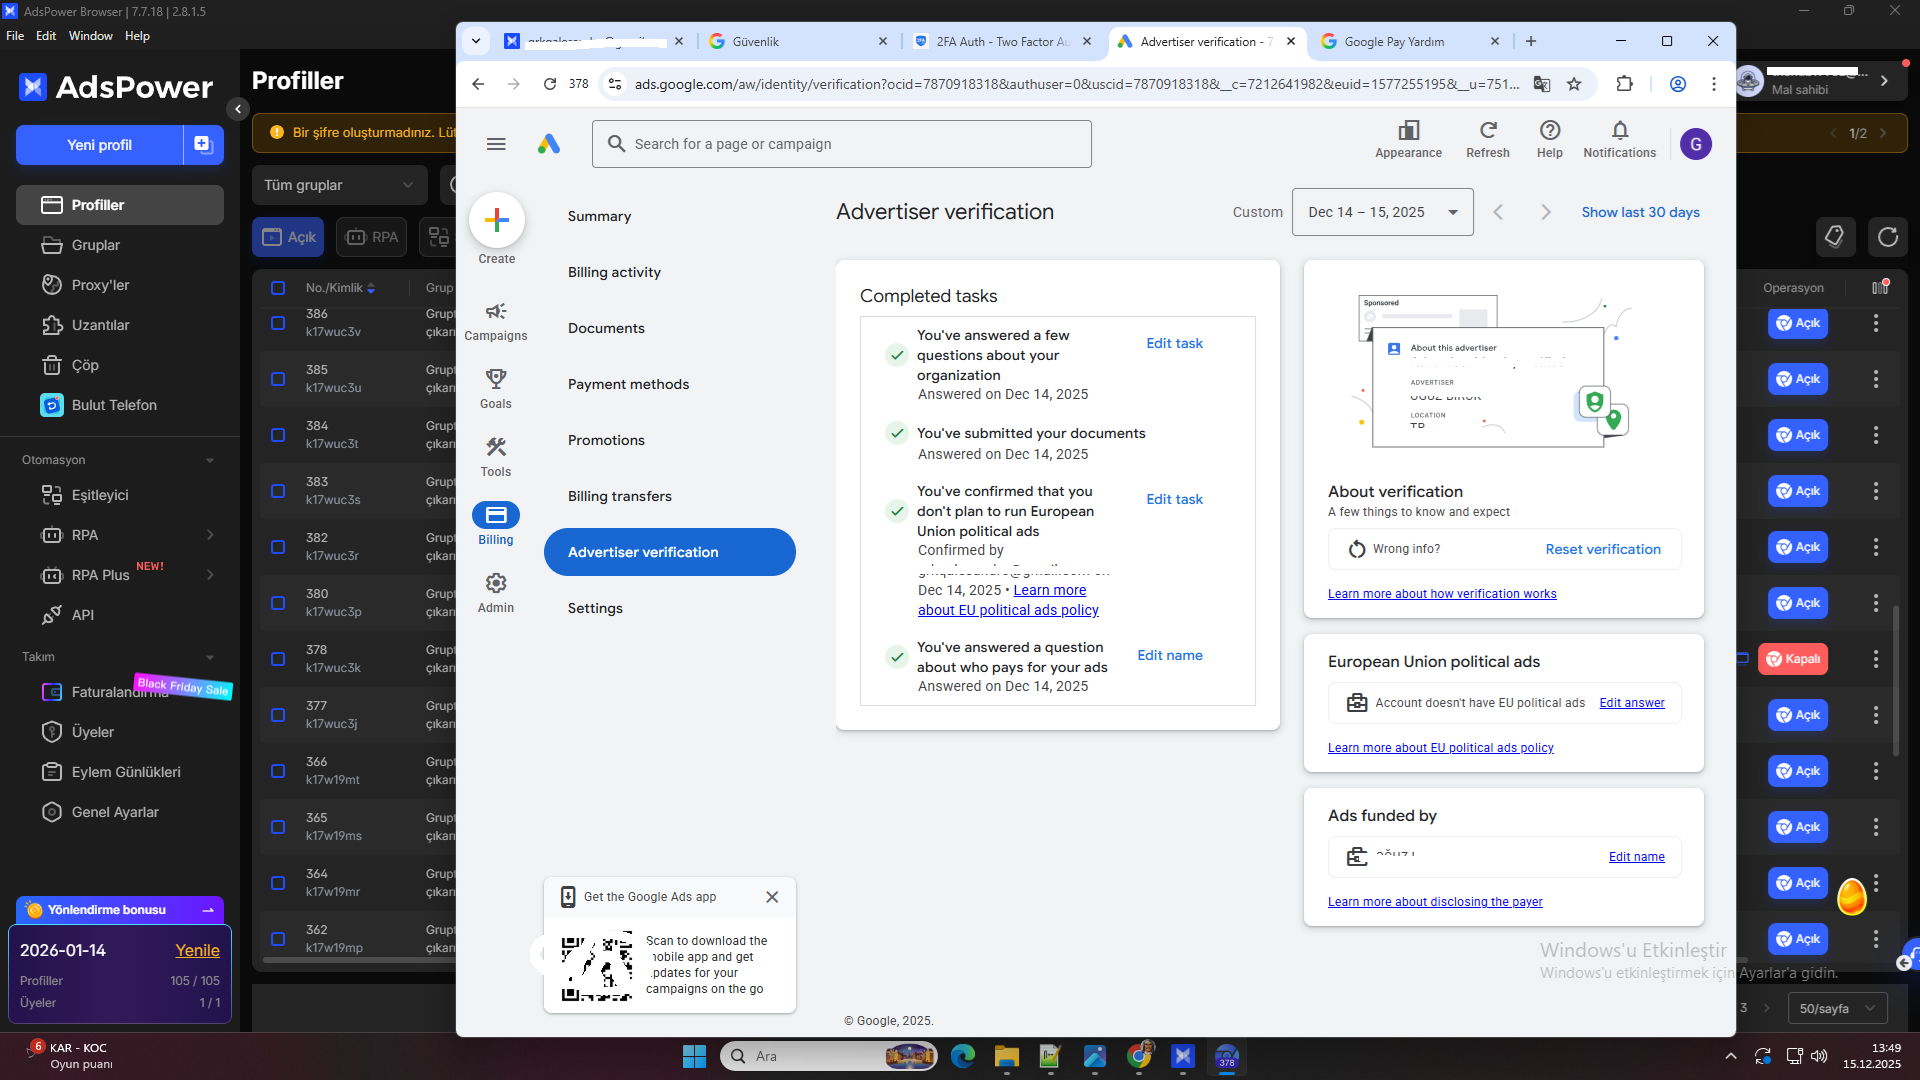Select Billing icon in Google Ads sidebar
Viewport: 1920px width, 1080px height.
pos(496,515)
